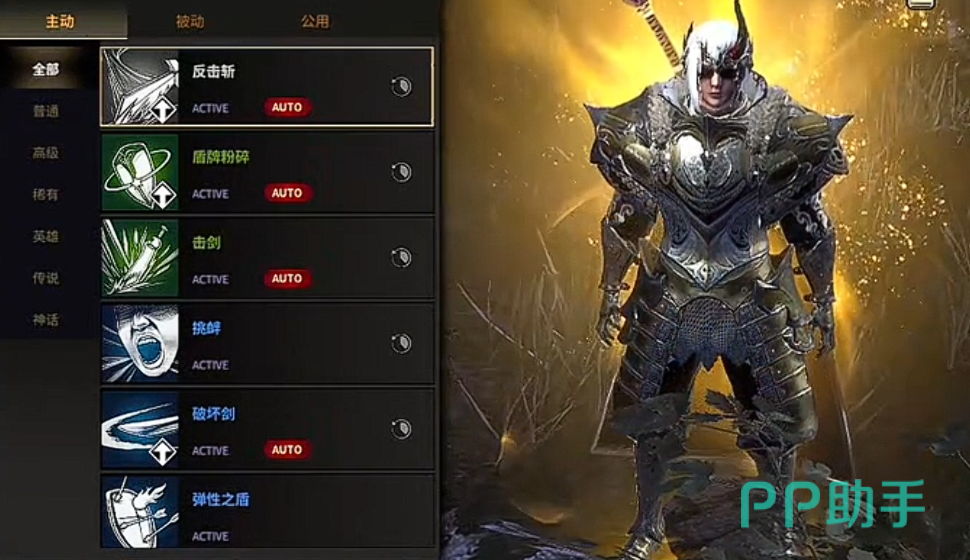Image resolution: width=970 pixels, height=560 pixels.
Task: Show 传说 legendary skills
Action: [x=46, y=278]
